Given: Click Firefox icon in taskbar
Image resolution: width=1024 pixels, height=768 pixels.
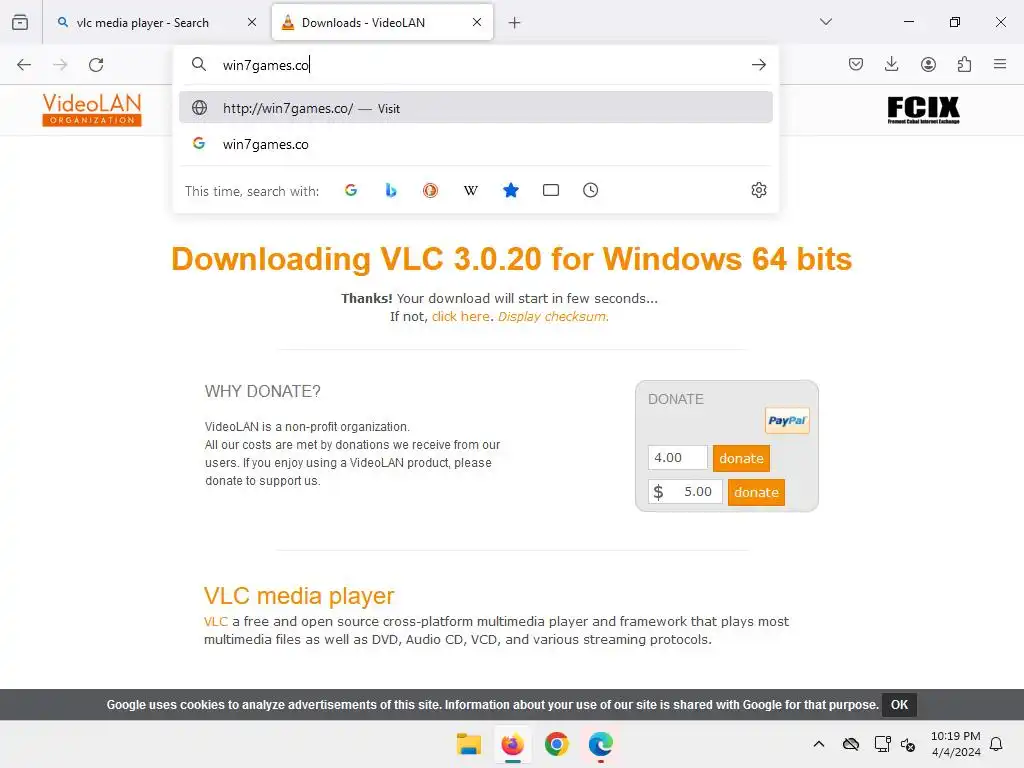Looking at the screenshot, I should tap(513, 744).
